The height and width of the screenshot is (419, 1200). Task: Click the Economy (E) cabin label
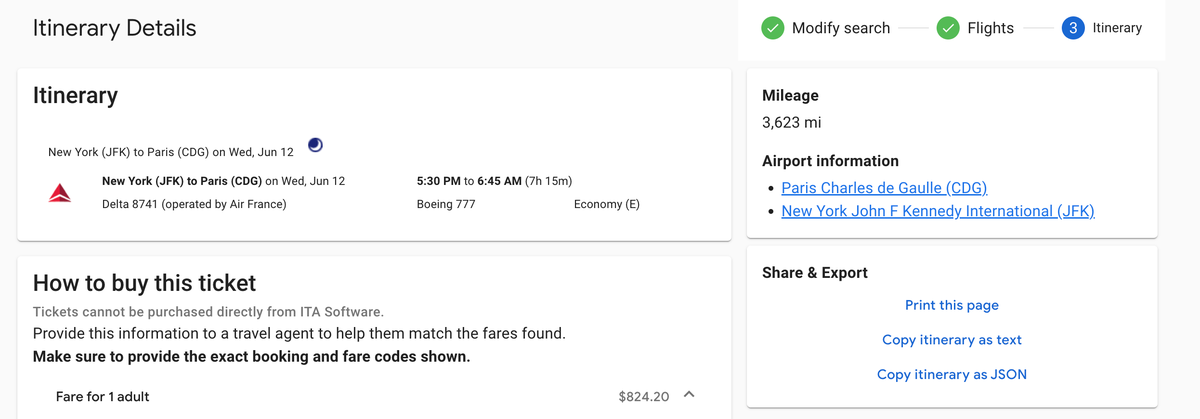coord(607,204)
